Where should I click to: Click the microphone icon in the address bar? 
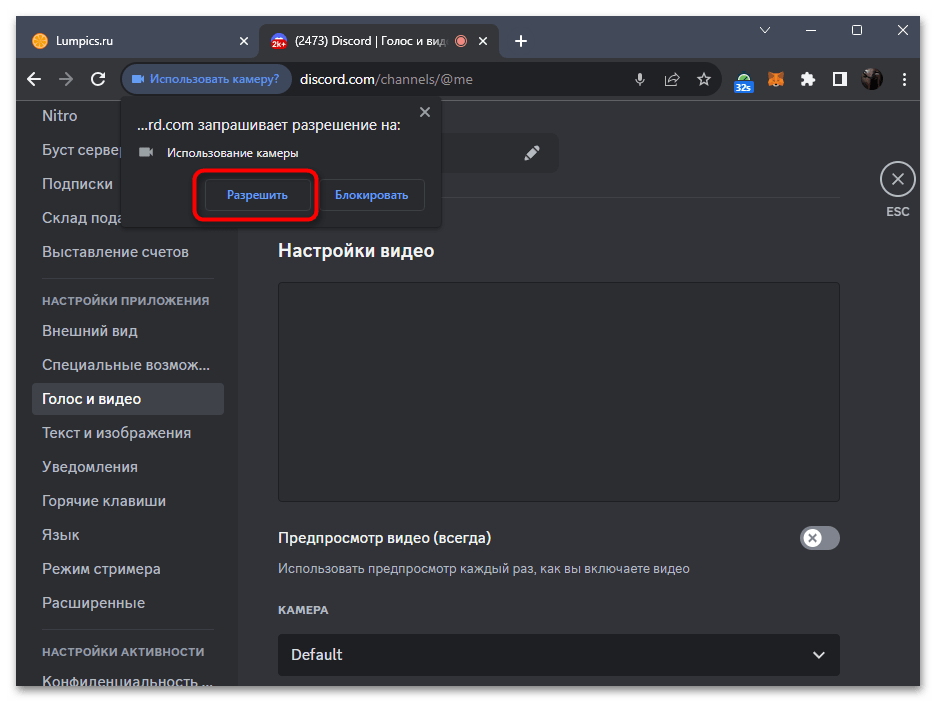[640, 79]
